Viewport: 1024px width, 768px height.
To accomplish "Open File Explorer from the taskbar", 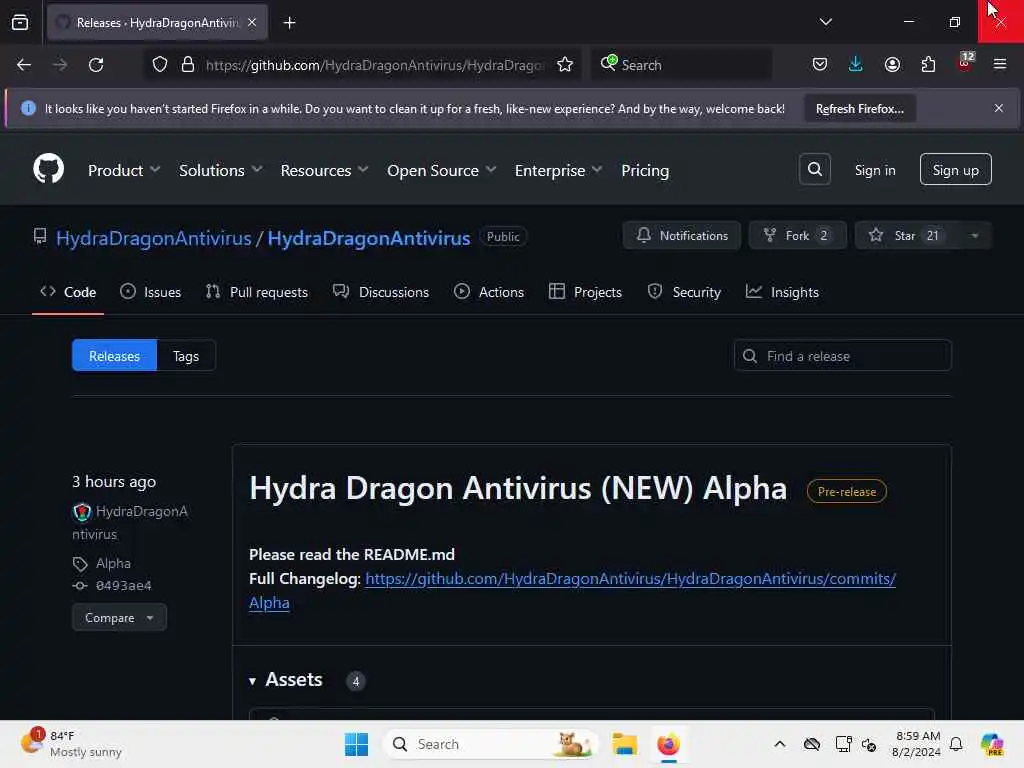I will click(x=624, y=744).
